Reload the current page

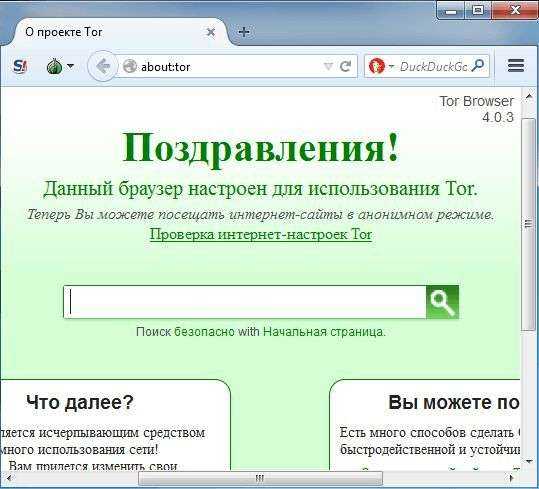click(x=345, y=66)
